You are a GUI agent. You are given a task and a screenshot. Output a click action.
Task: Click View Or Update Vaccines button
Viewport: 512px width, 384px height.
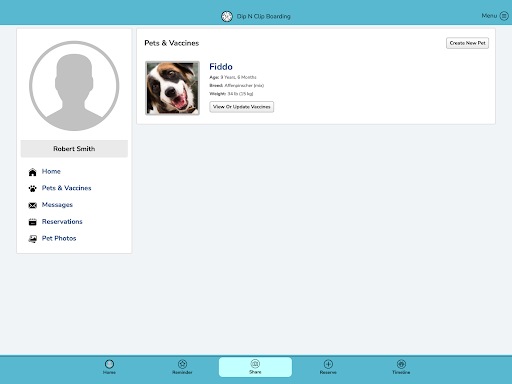coord(242,107)
